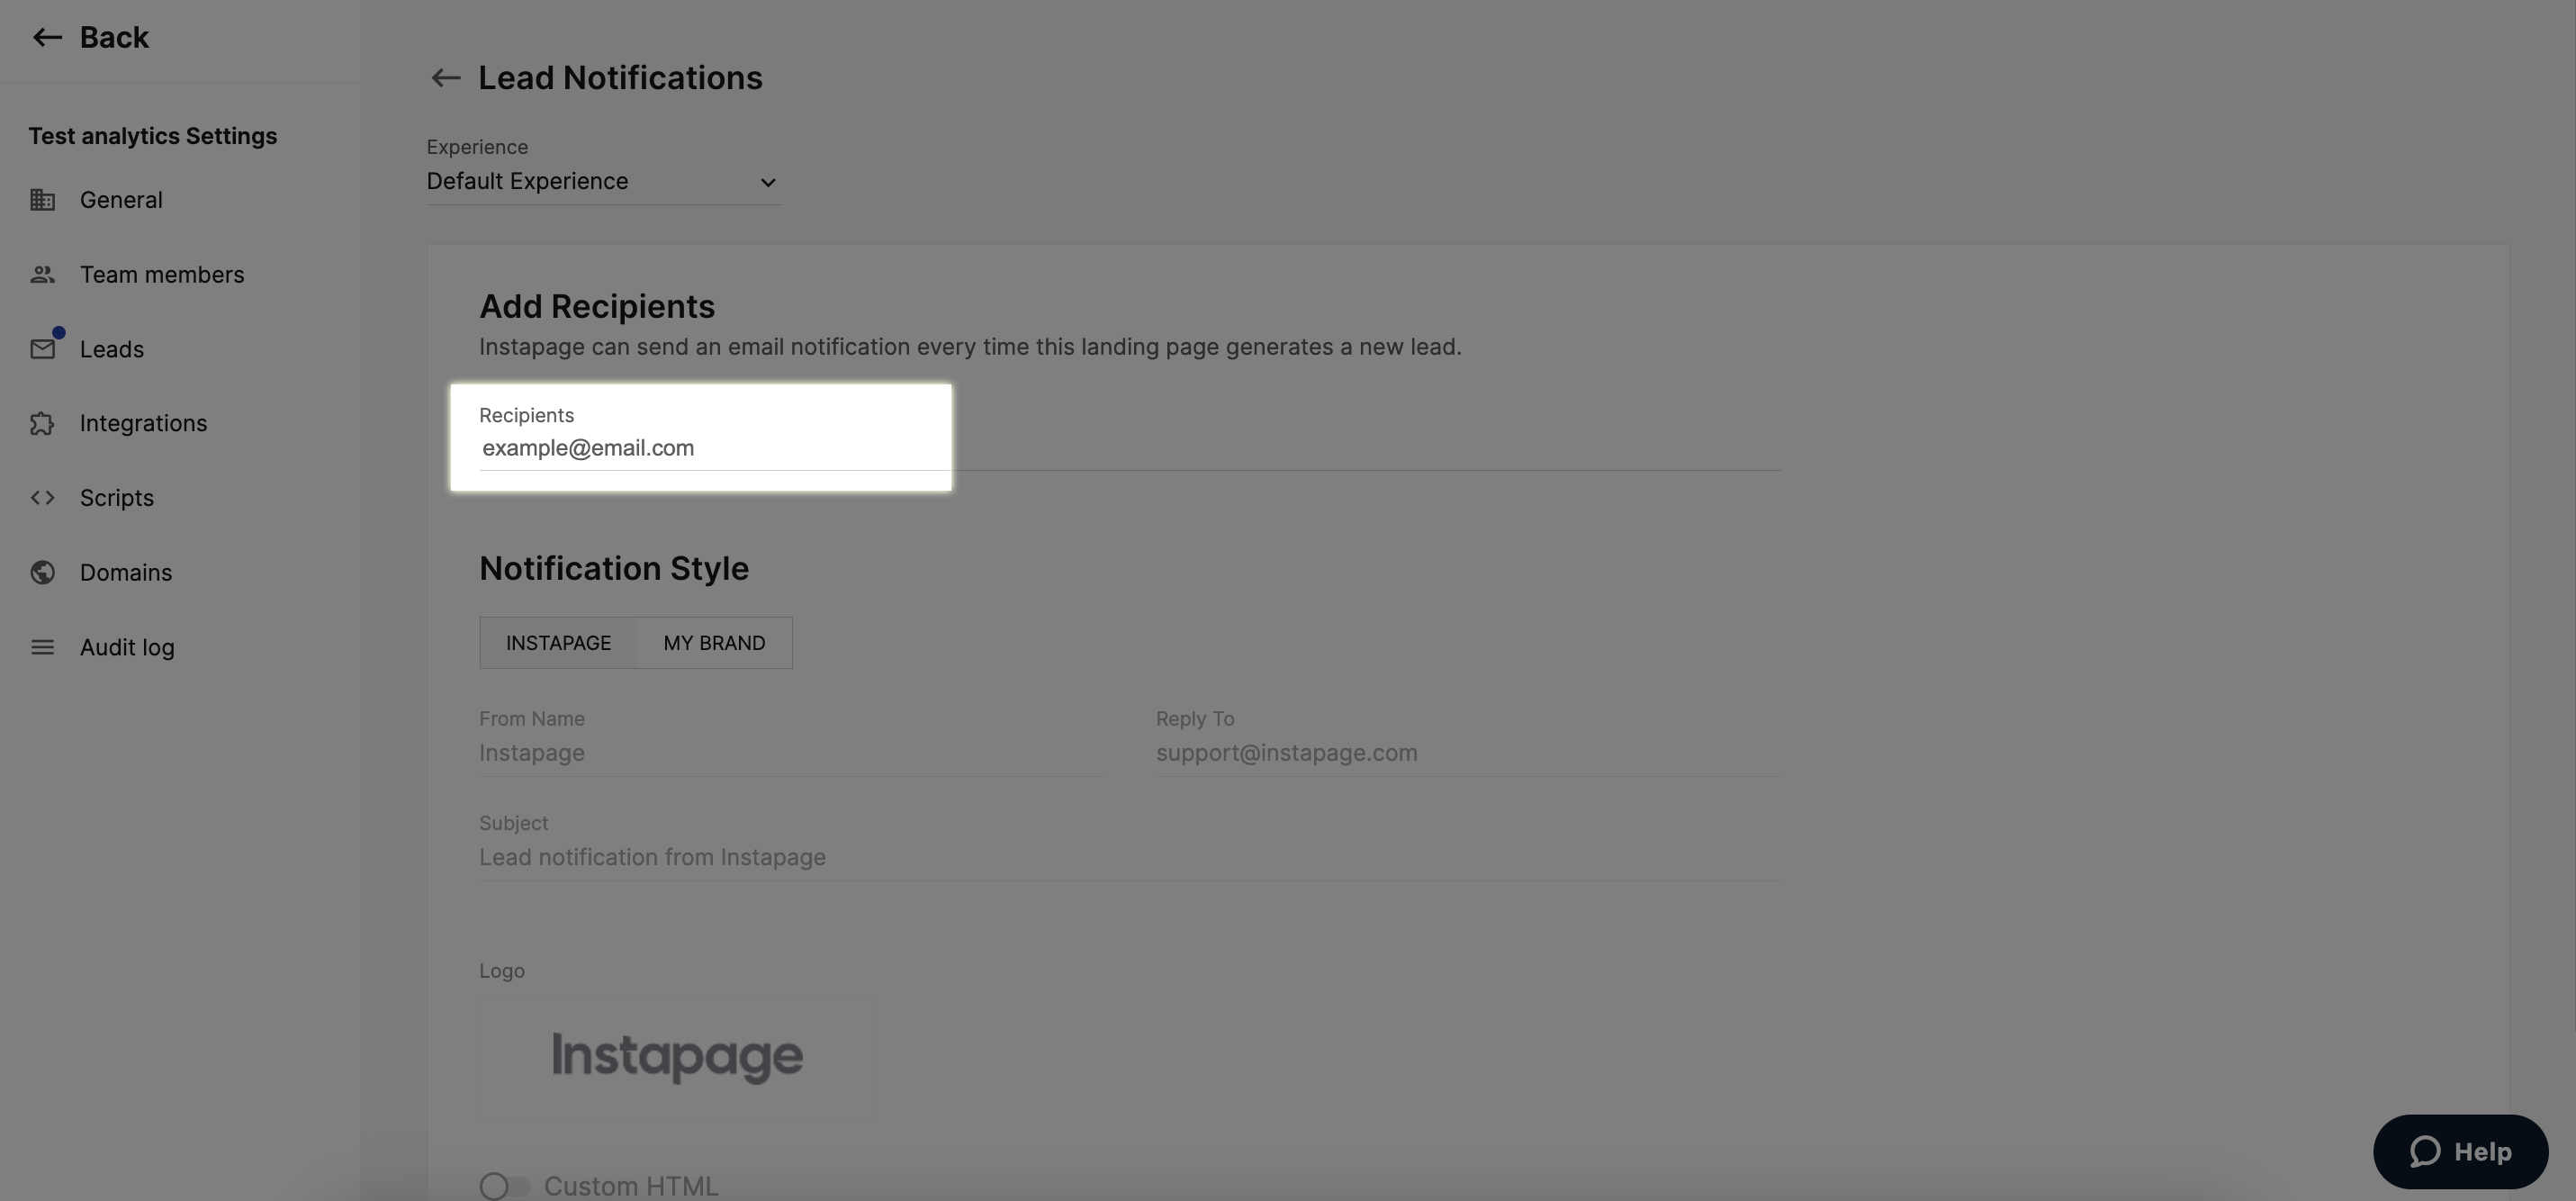This screenshot has width=2576, height=1201.
Task: Go to the Domains section
Action: 126,573
